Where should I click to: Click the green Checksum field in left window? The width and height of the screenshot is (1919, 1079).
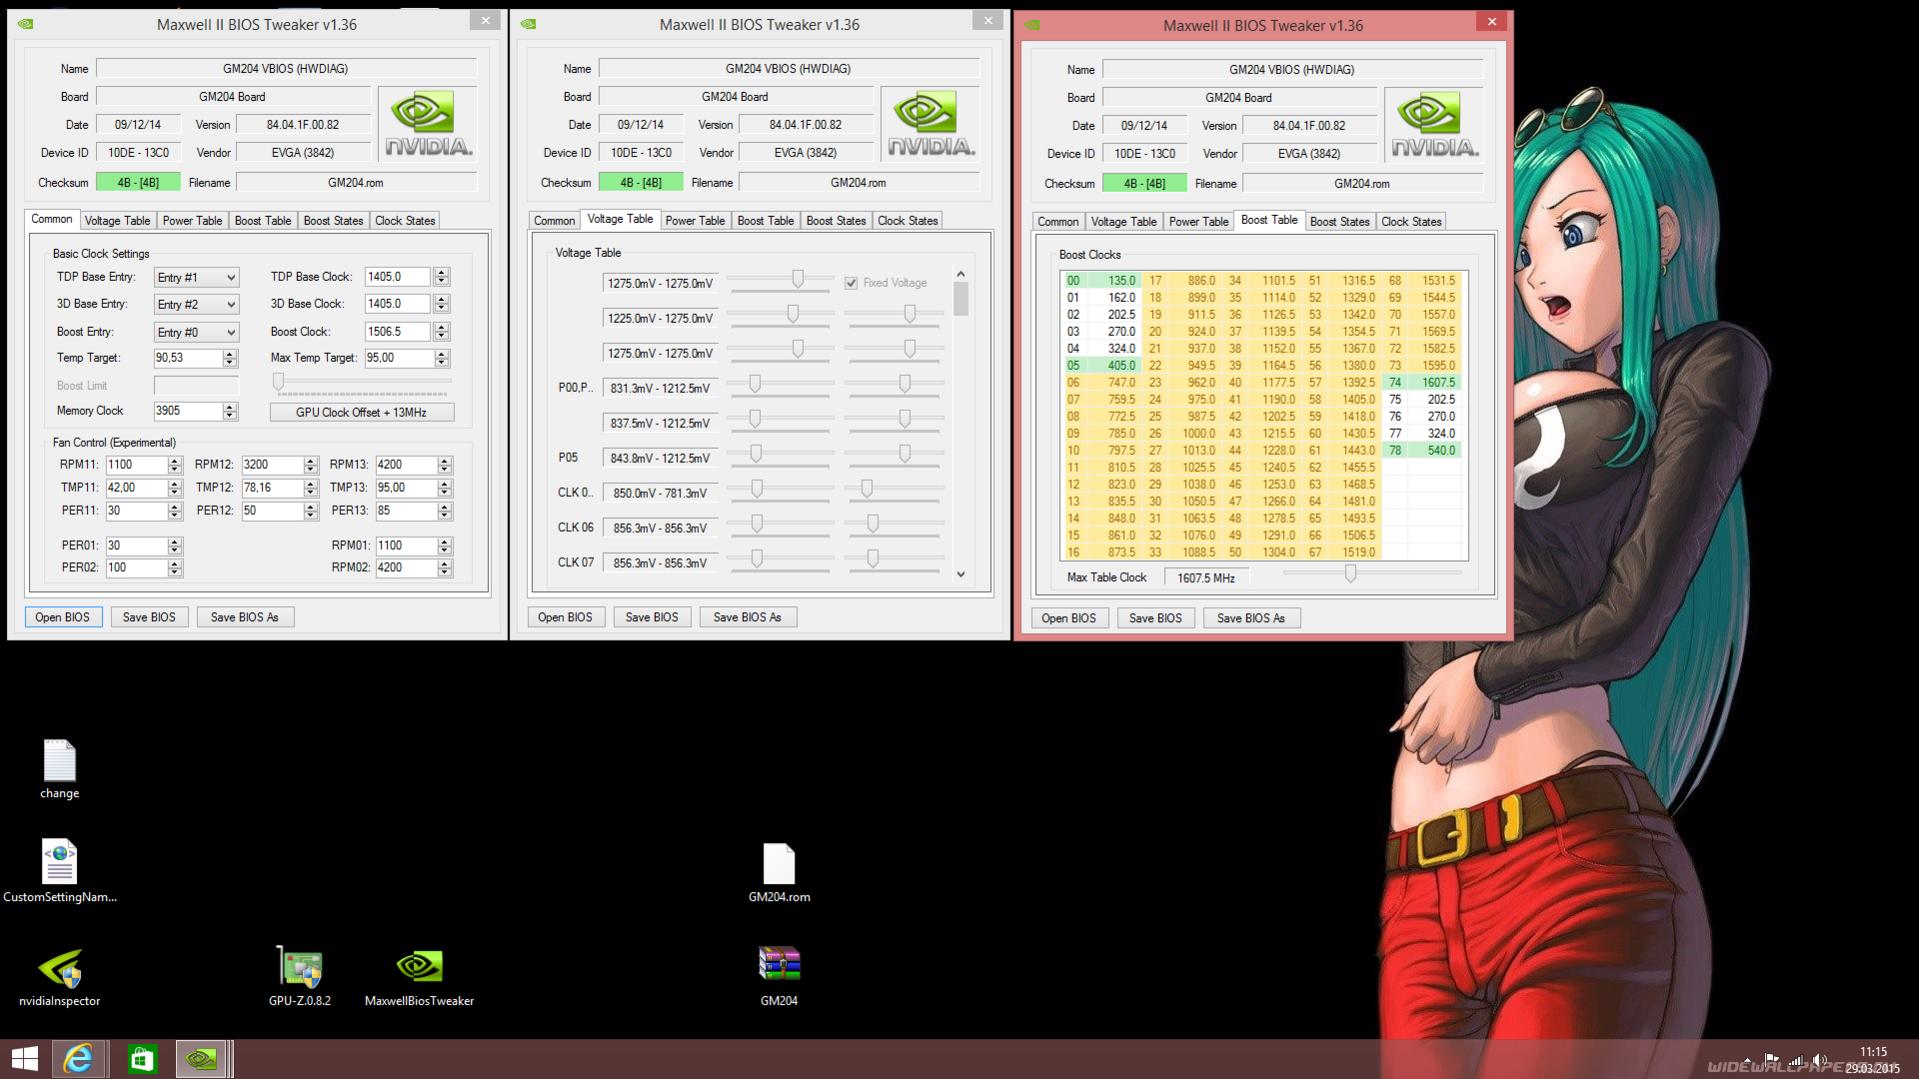click(x=138, y=183)
